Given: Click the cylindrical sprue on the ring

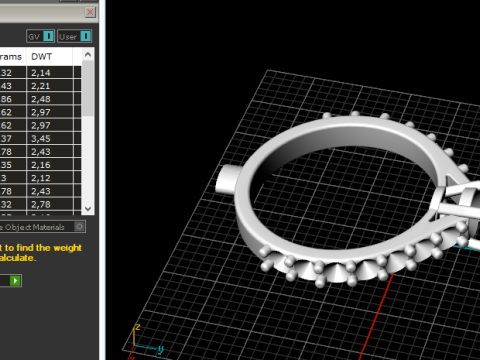Looking at the screenshot, I should pos(228,179).
